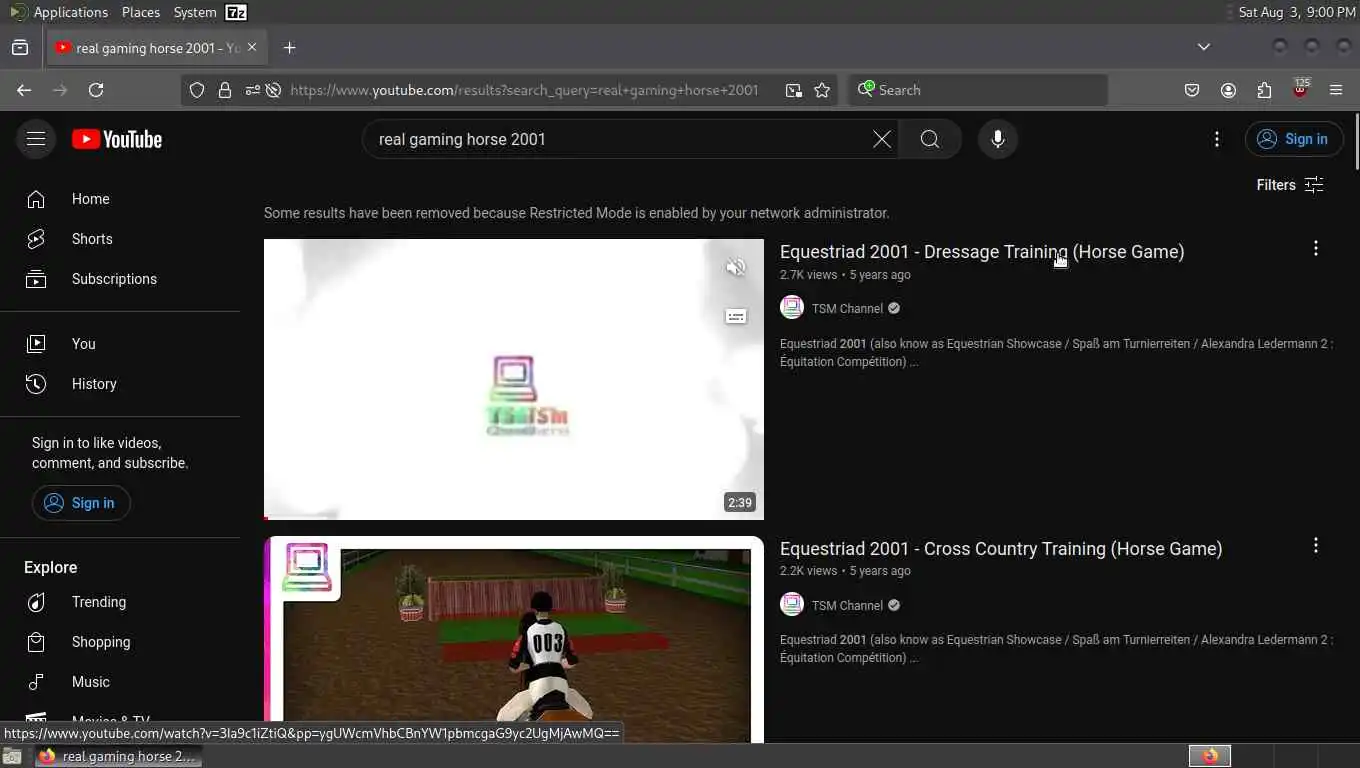Bookmark this page with the star icon
The width and height of the screenshot is (1360, 768).
822,90
